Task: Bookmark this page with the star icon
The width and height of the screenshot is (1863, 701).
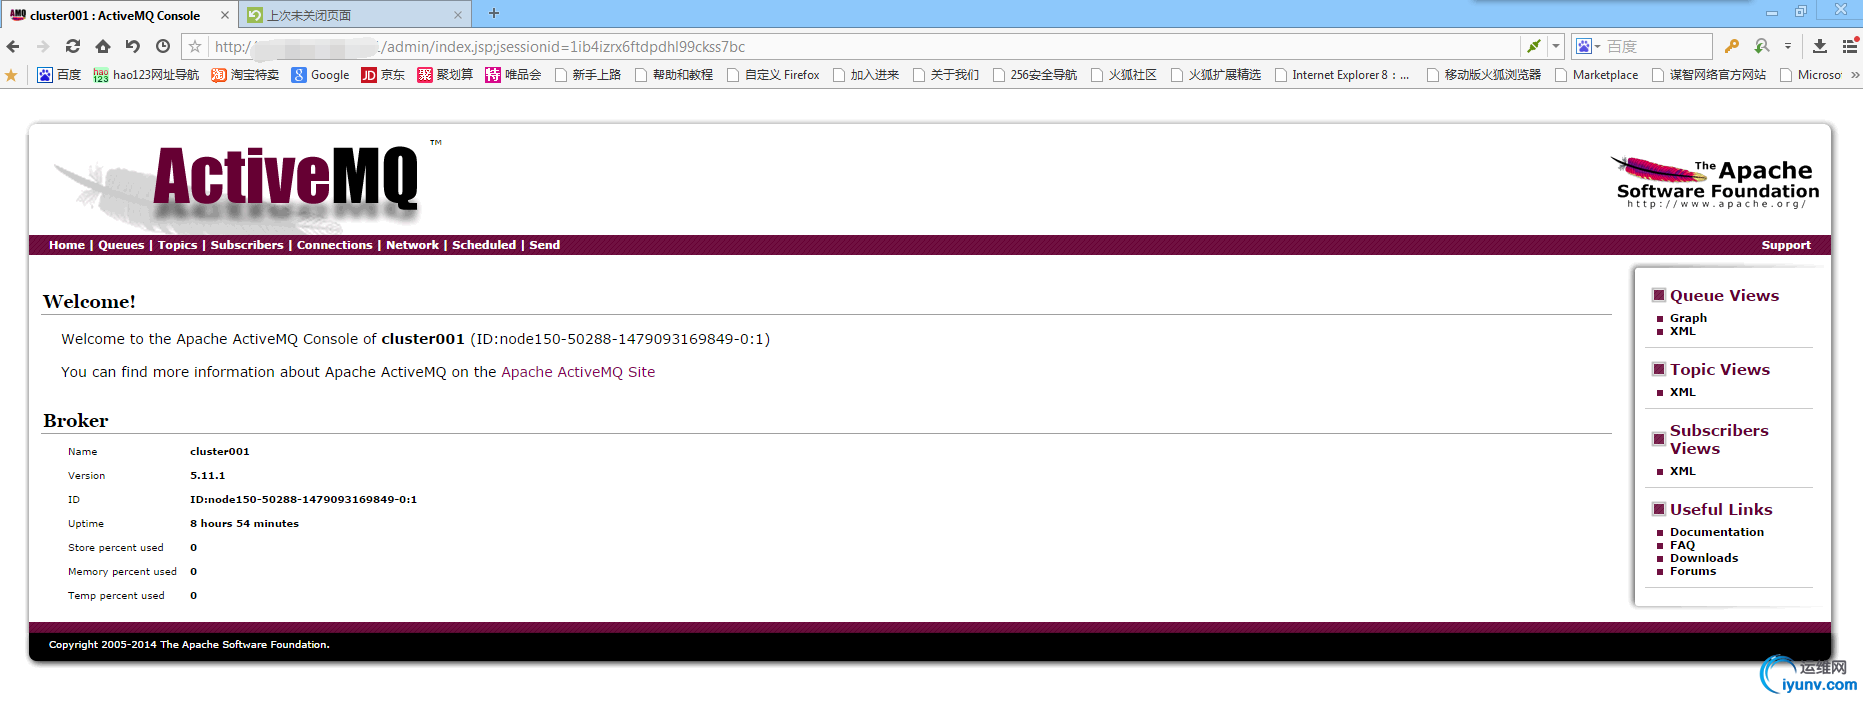Action: tap(195, 46)
